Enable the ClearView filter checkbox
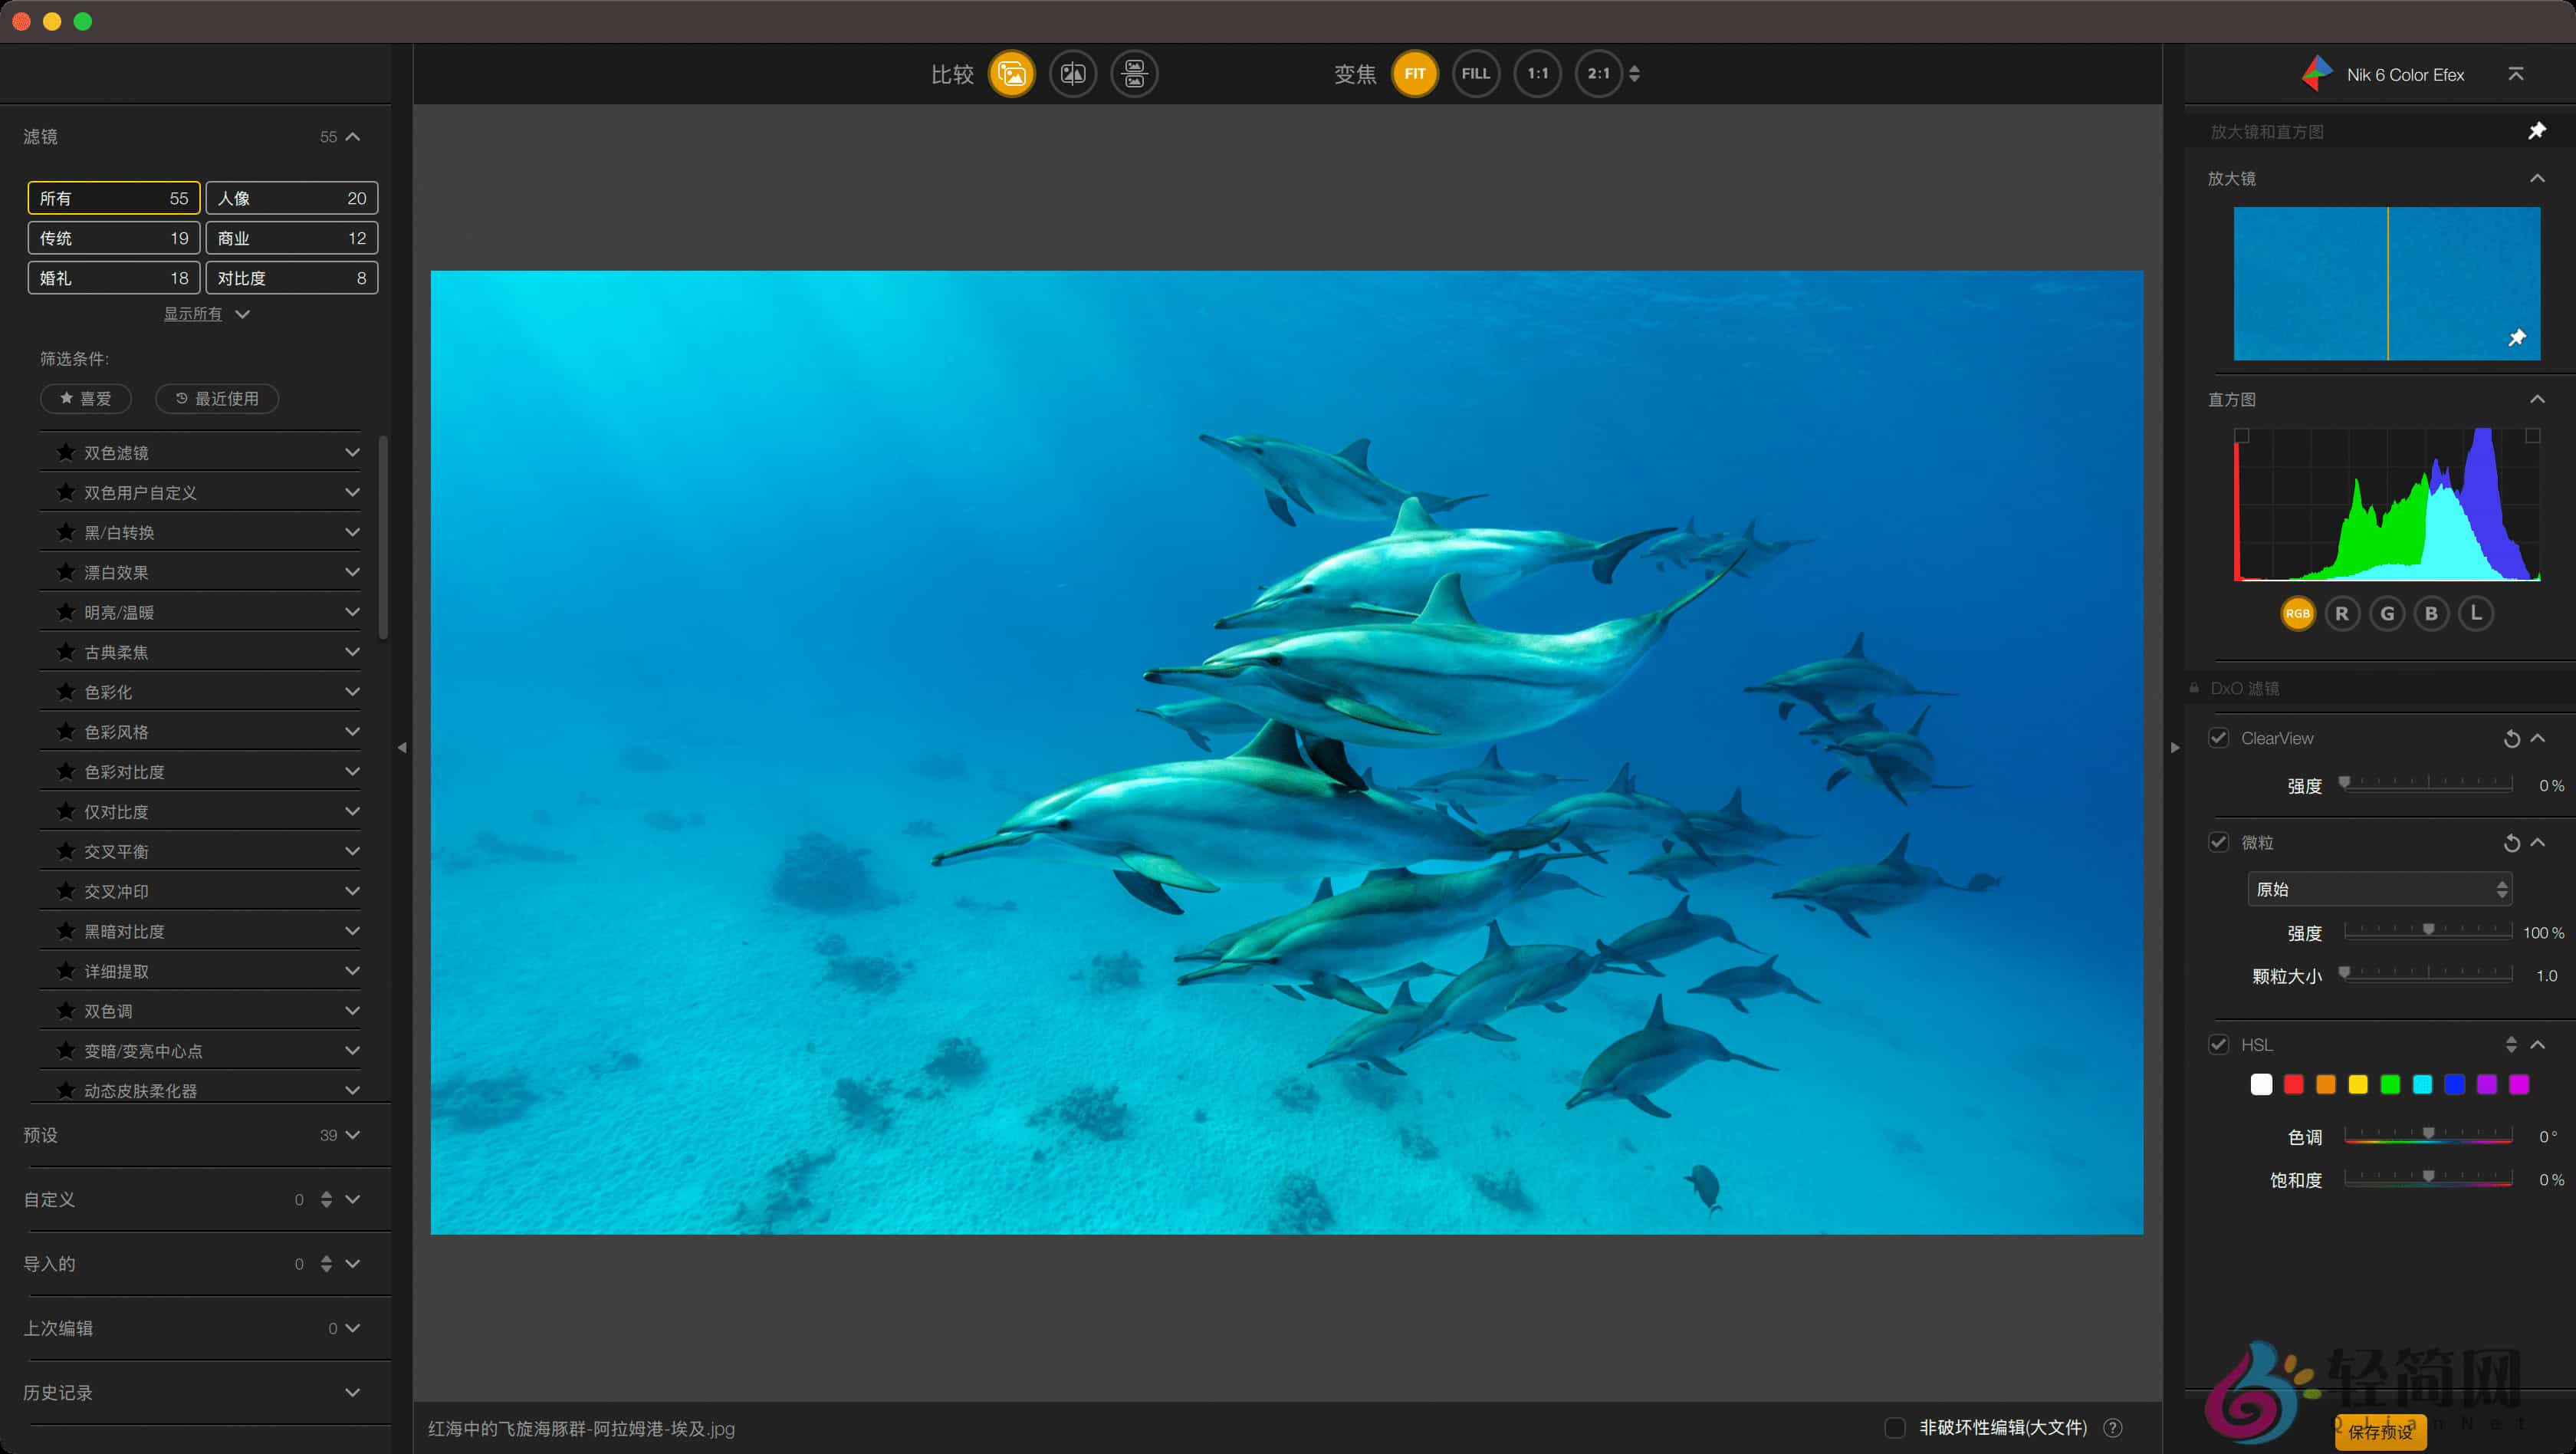This screenshot has height=1454, width=2576. point(2219,737)
